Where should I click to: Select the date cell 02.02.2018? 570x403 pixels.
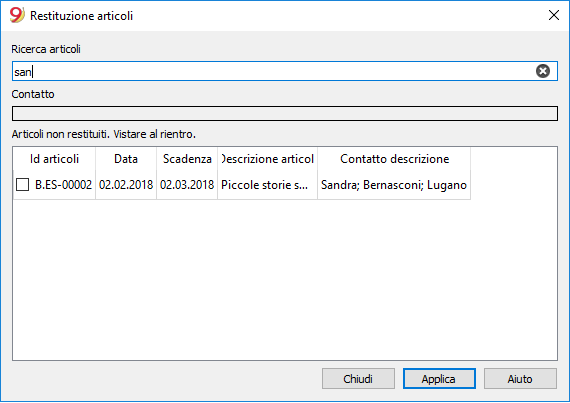(126, 185)
